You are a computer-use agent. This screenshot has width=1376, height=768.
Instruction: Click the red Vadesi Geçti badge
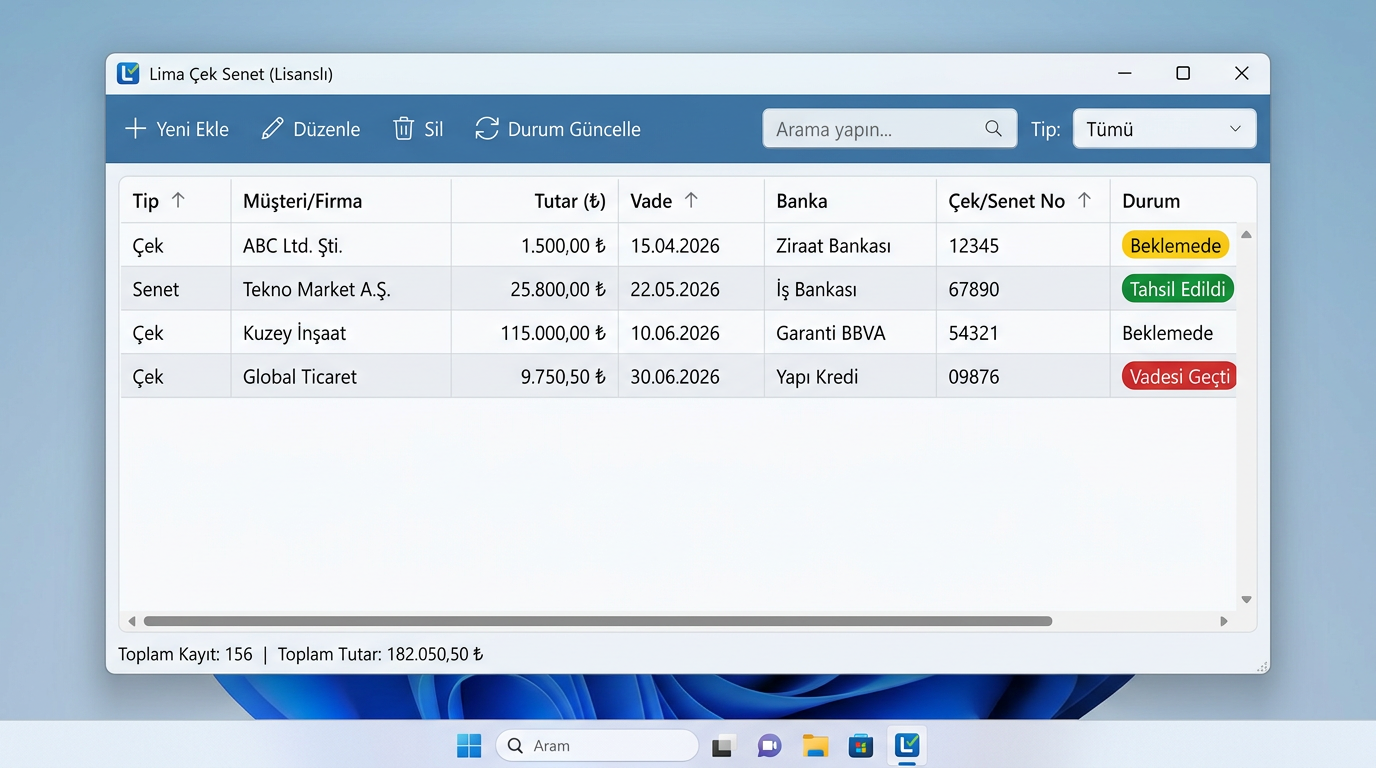[1180, 377]
